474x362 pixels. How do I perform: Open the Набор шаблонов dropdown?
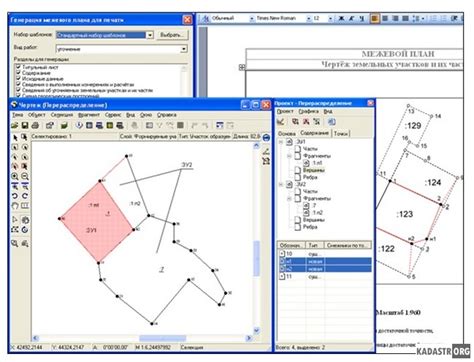coord(150,35)
